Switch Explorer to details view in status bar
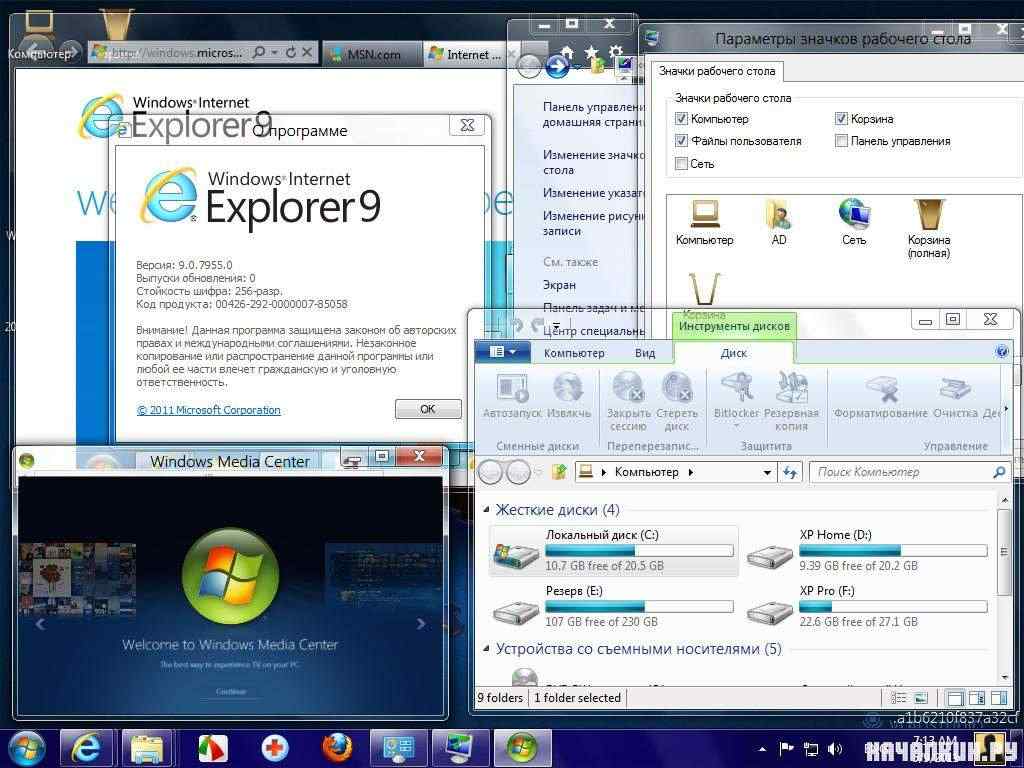This screenshot has width=1024, height=768. click(899, 698)
